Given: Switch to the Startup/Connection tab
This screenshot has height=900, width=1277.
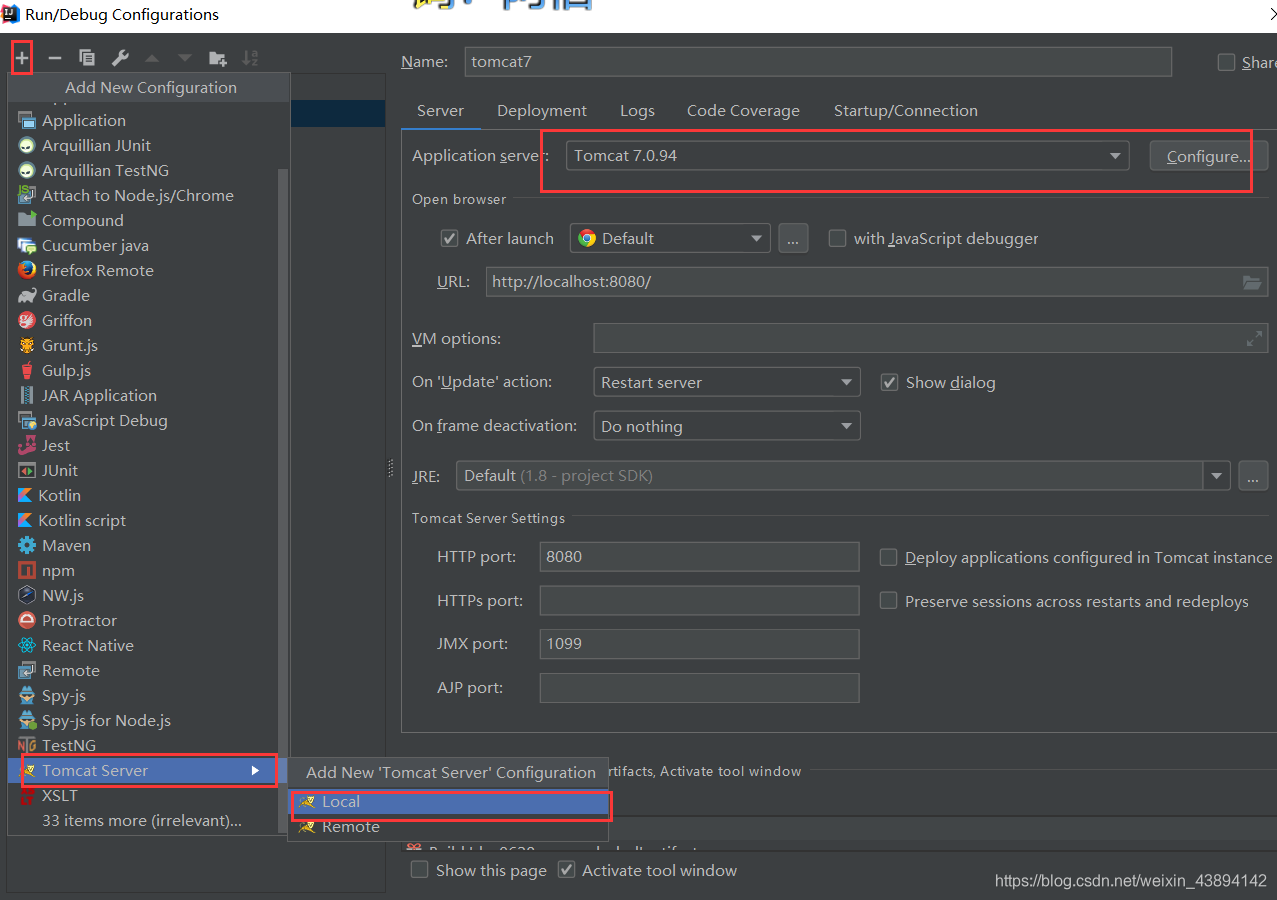Looking at the screenshot, I should click(906, 110).
